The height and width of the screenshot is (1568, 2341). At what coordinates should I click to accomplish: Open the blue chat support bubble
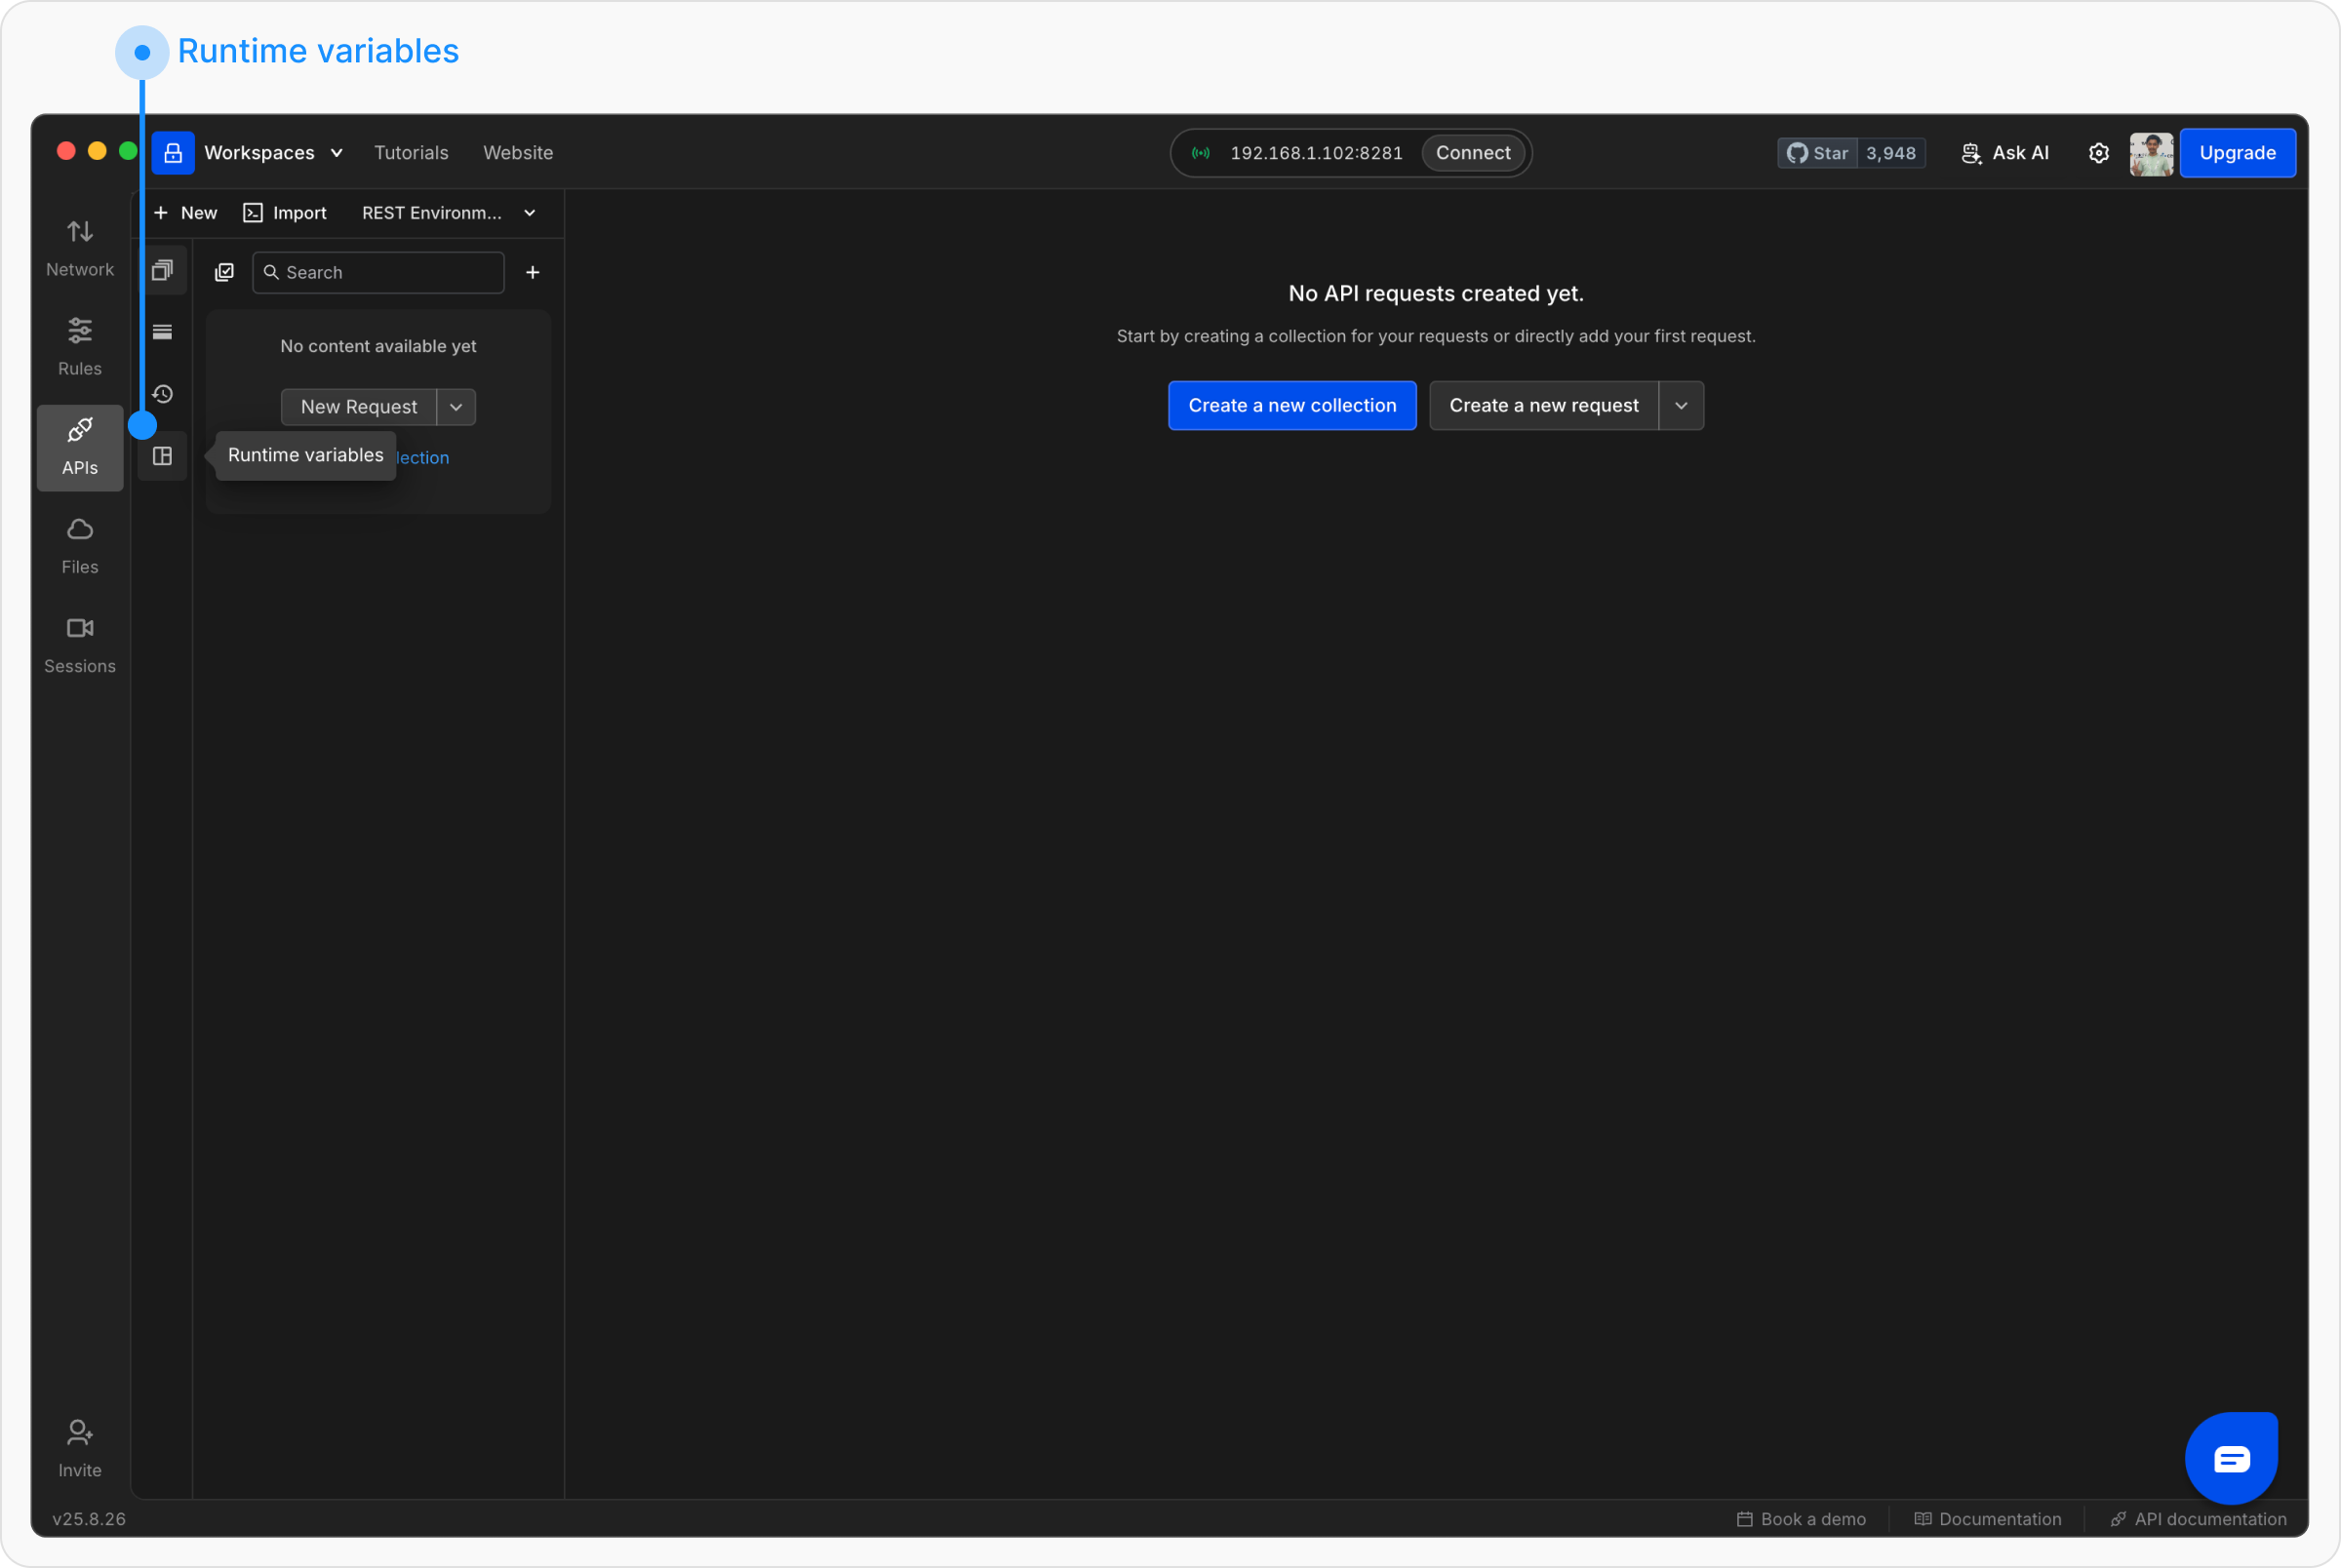(x=2231, y=1458)
